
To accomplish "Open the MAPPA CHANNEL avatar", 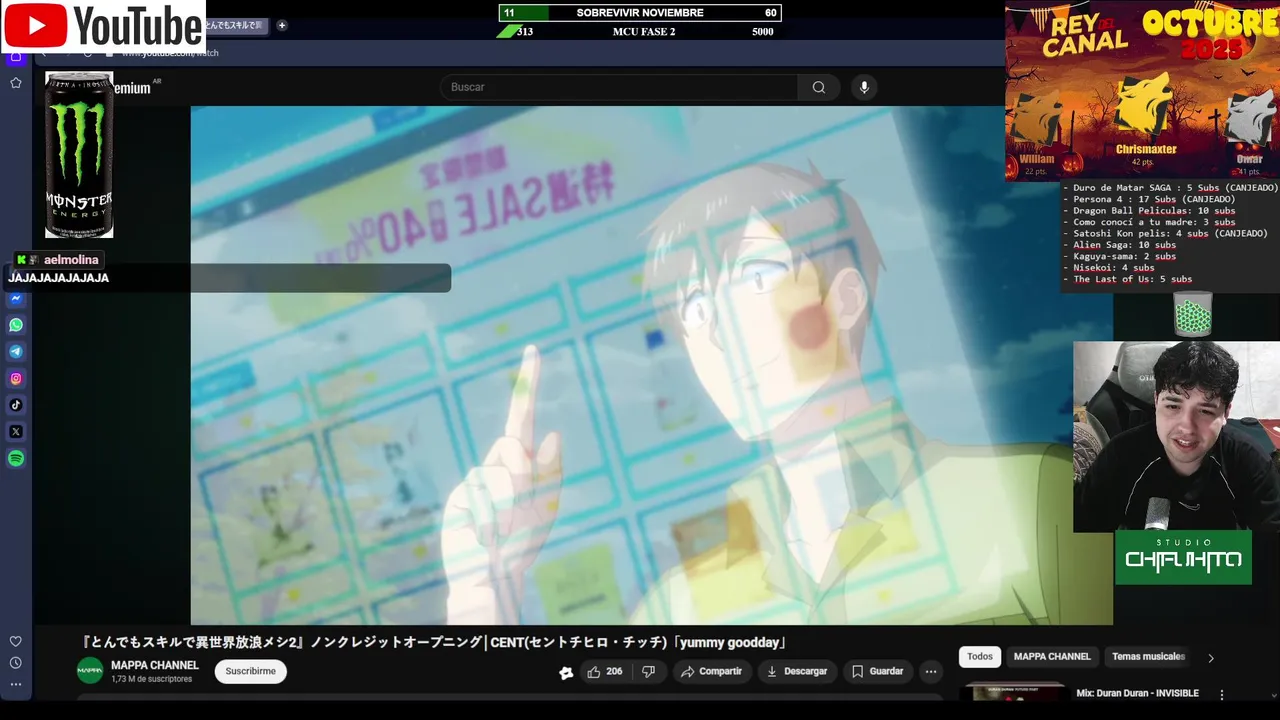I will coord(90,671).
